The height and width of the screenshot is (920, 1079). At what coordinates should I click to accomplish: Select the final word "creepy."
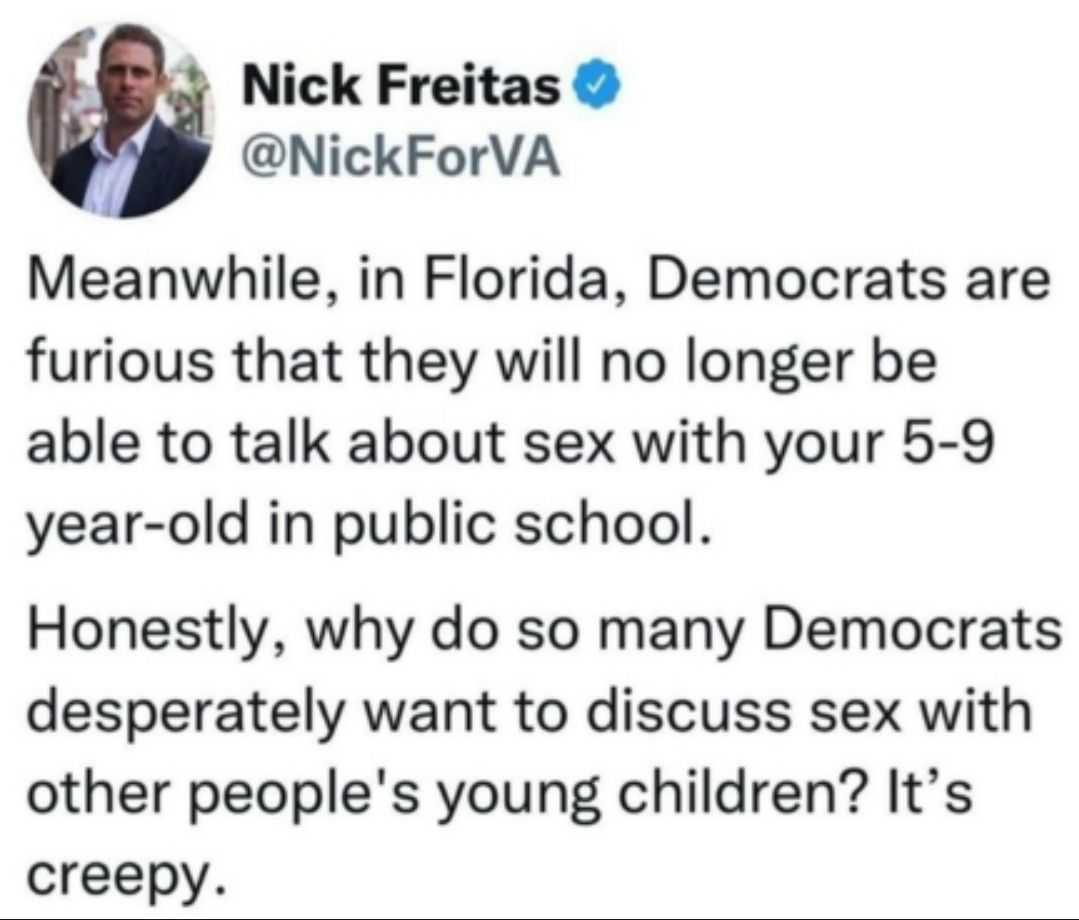(x=126, y=874)
